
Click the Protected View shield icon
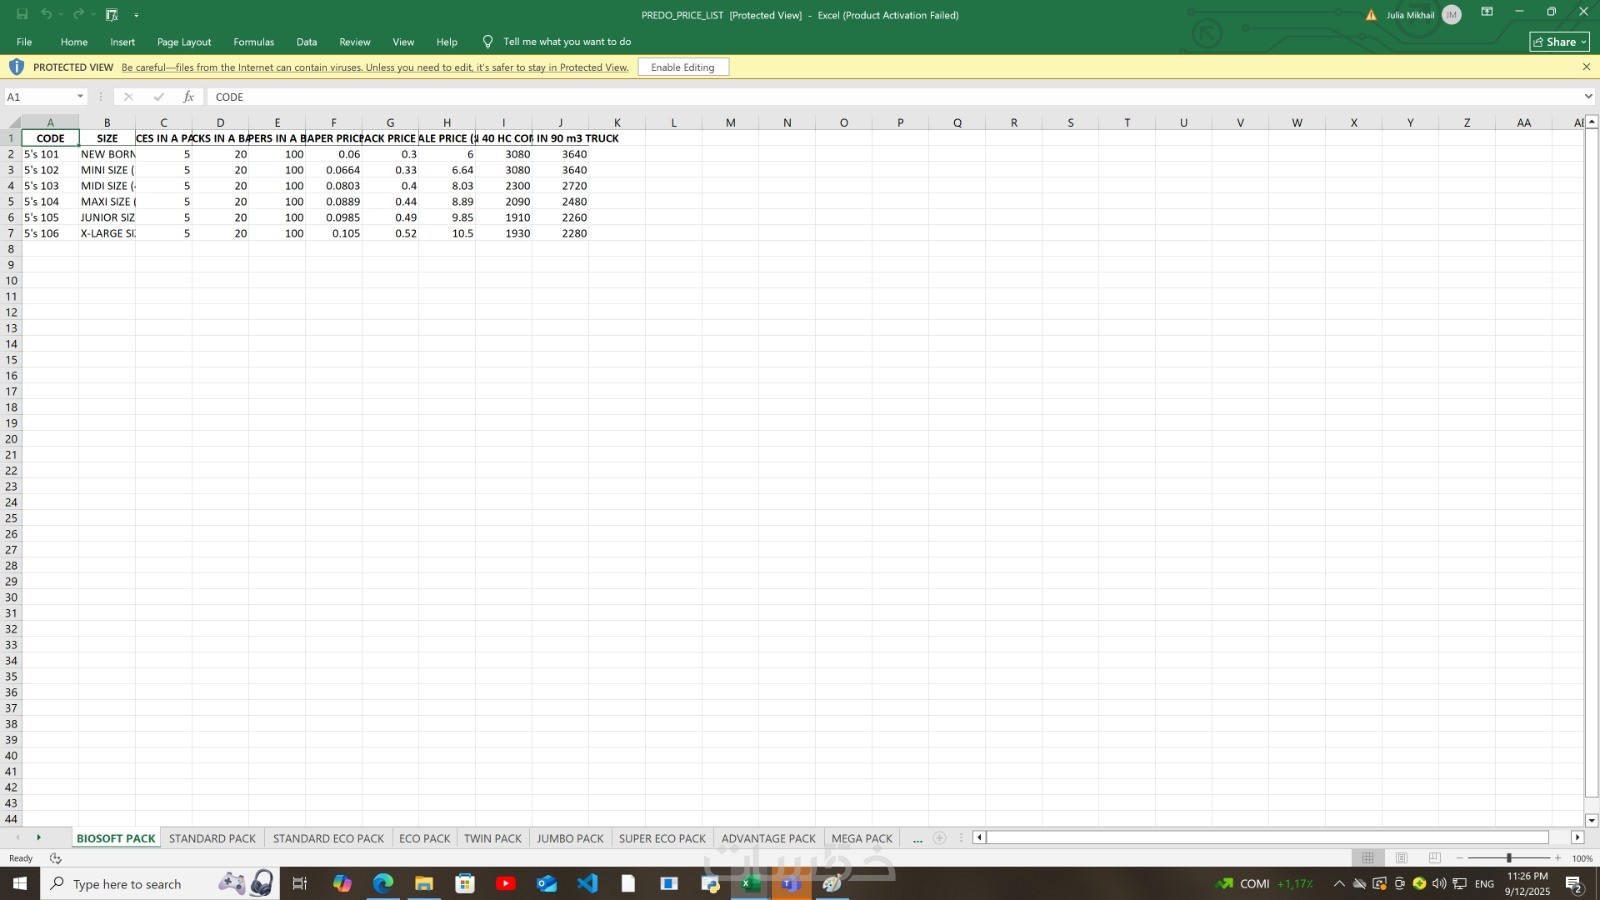(16, 67)
